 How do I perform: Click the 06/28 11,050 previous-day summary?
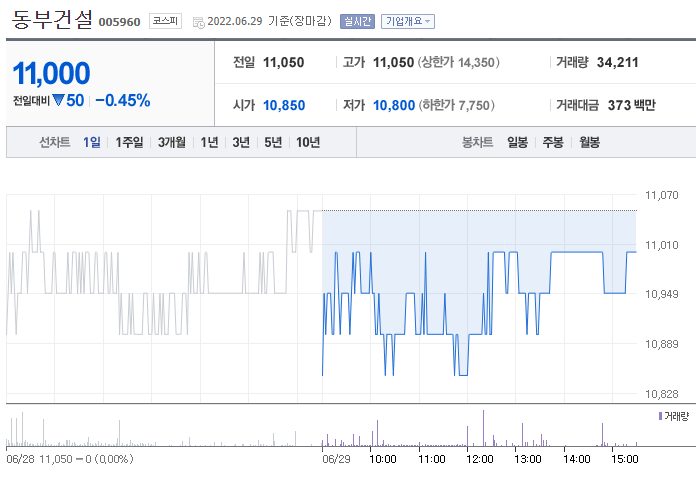(x=70, y=459)
